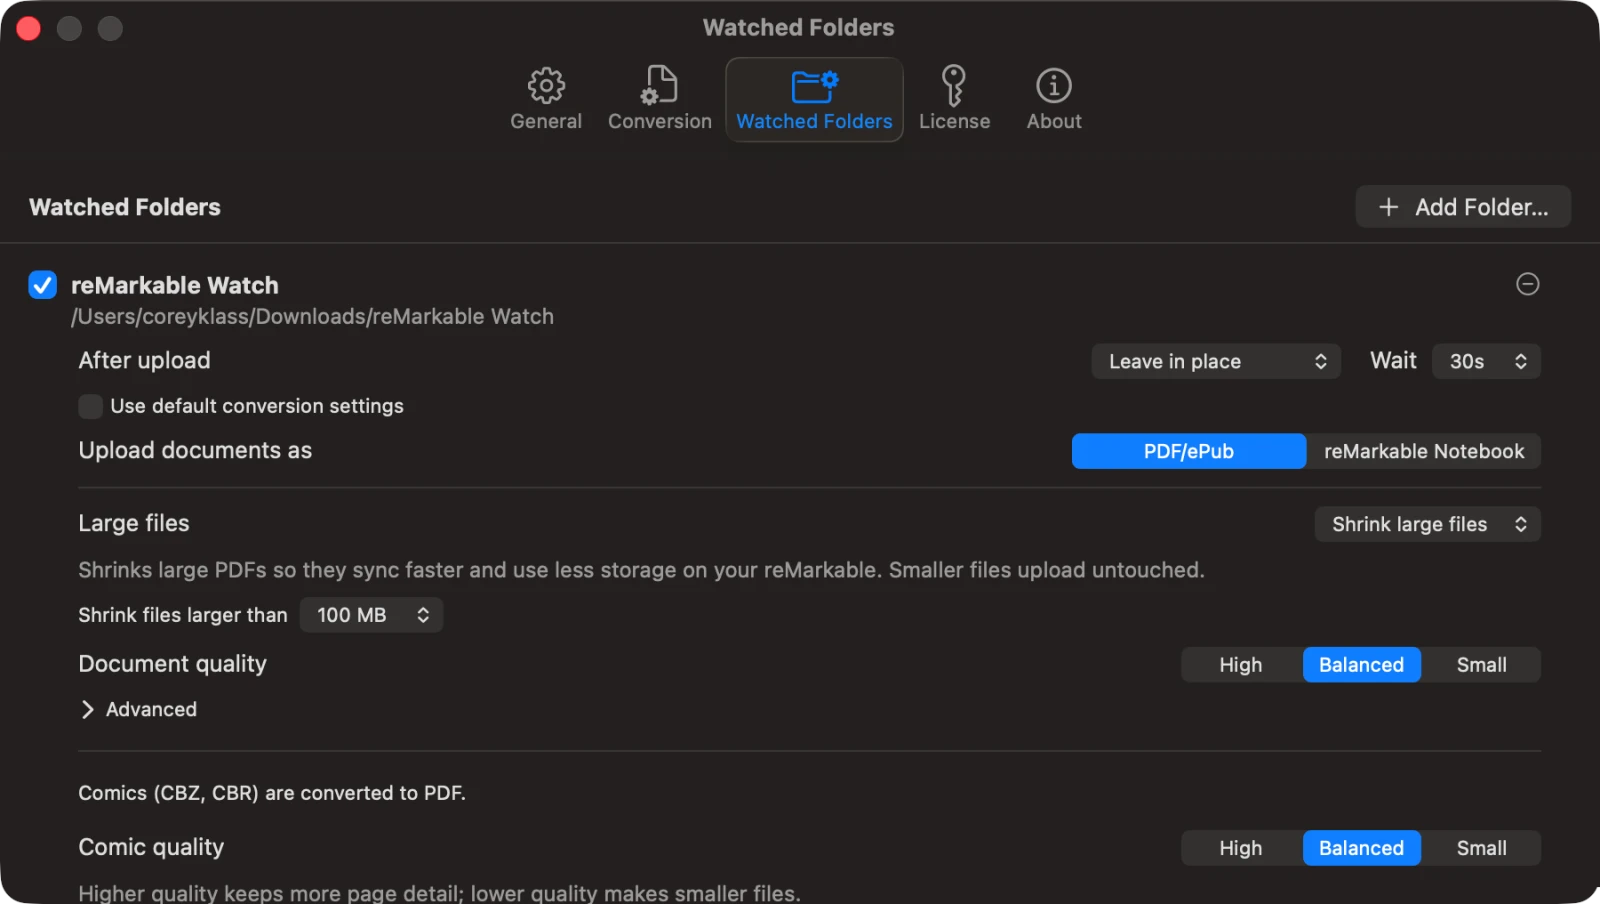Enable Use default conversion settings checkbox
The height and width of the screenshot is (904, 1600).
(90, 406)
